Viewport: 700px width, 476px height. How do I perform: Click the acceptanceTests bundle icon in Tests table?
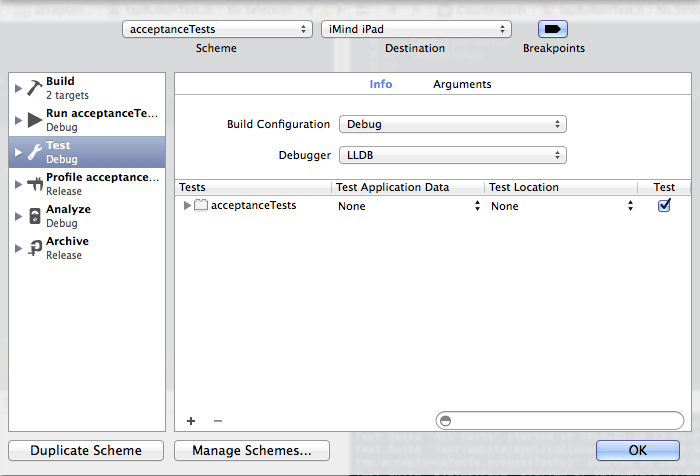click(x=201, y=205)
